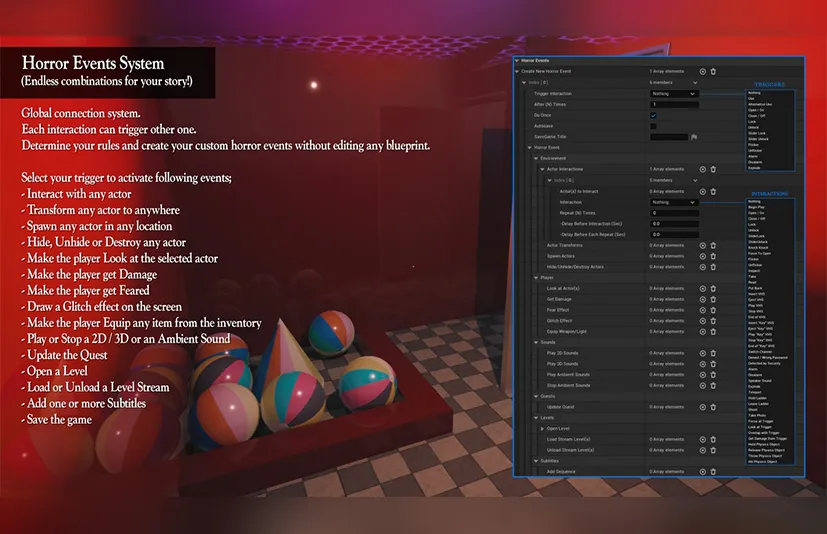Add a Stop Ambient Sounds element

pyautogui.click(x=703, y=386)
